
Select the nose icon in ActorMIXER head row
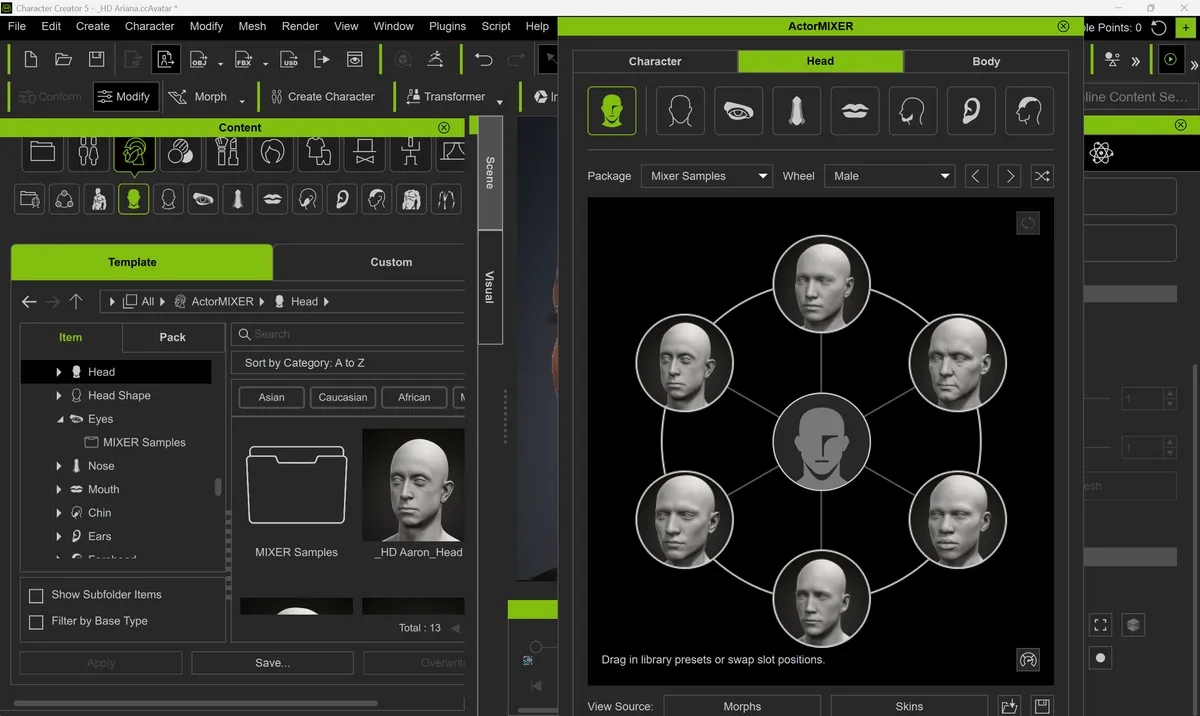coord(796,110)
